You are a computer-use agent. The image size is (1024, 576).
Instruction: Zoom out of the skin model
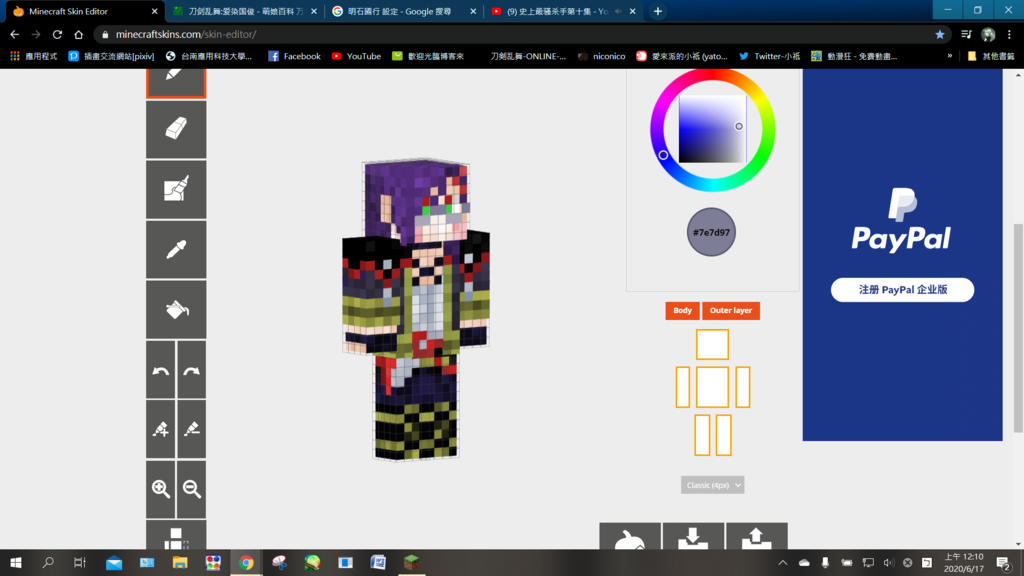(191, 489)
